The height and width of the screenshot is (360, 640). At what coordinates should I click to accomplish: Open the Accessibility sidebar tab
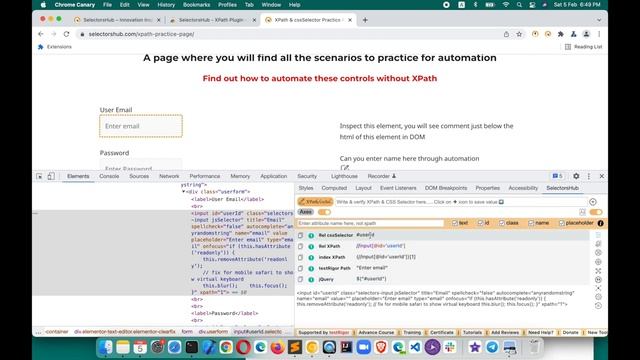coord(523,188)
